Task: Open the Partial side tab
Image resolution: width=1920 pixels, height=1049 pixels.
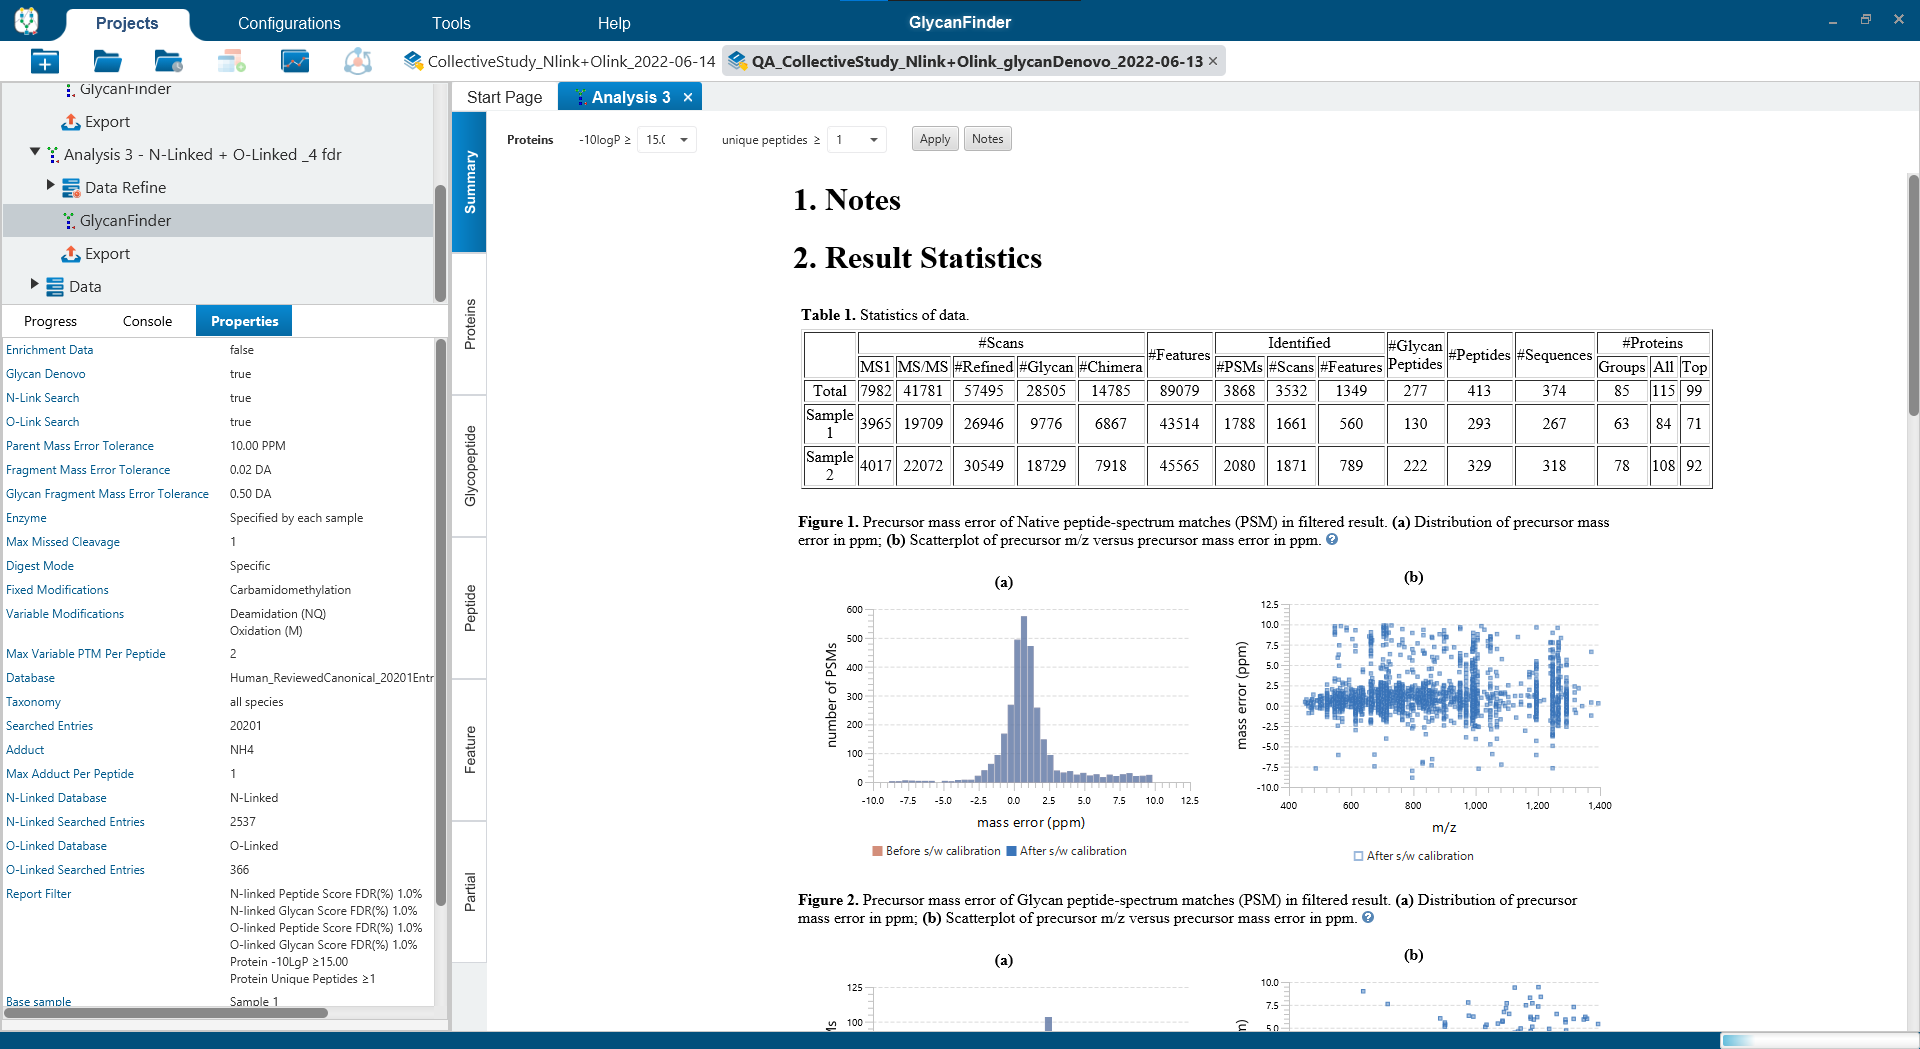Action: pyautogui.click(x=469, y=892)
